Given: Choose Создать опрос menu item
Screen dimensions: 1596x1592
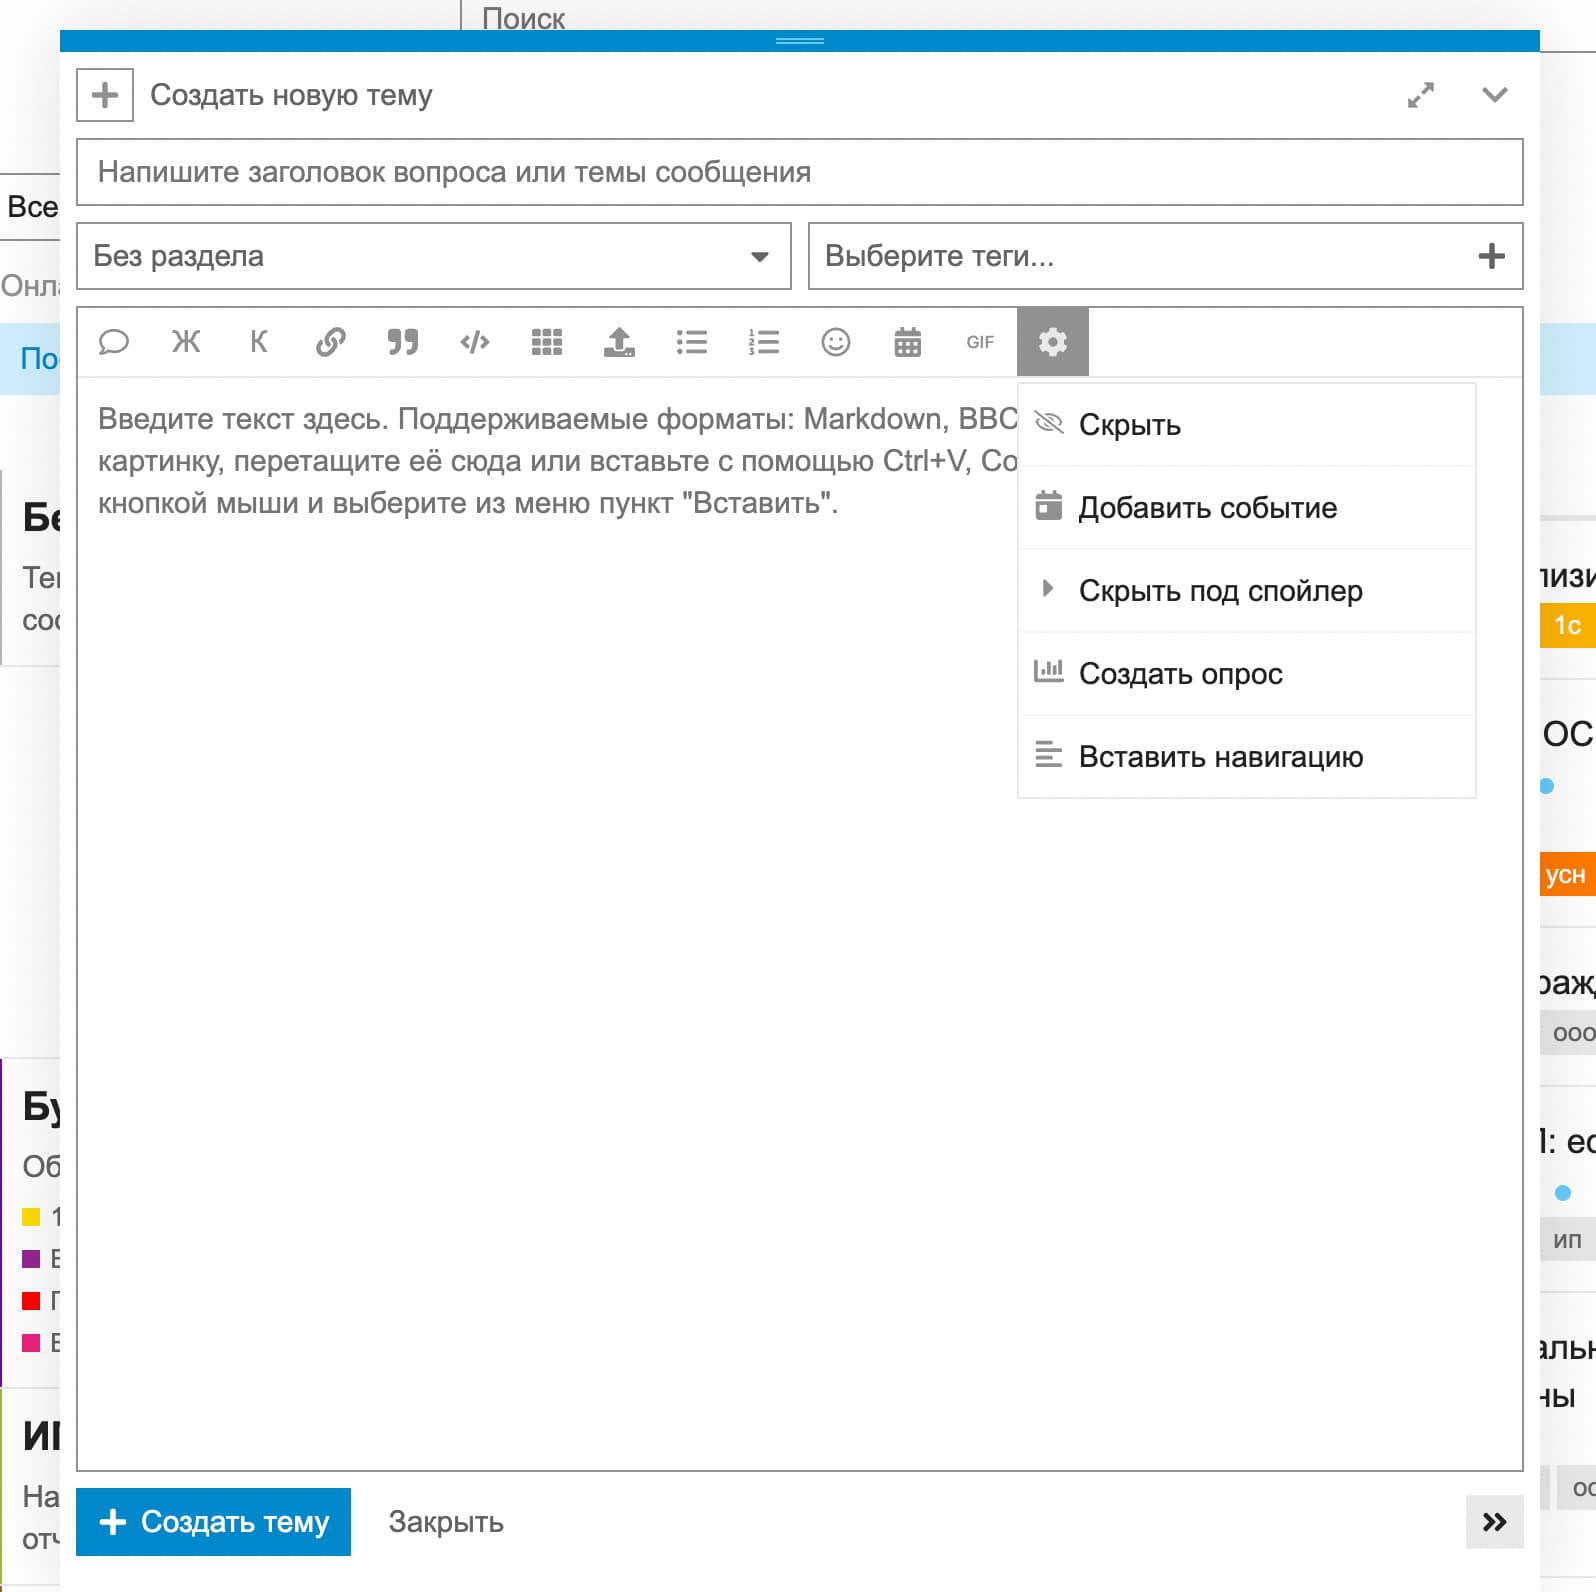Looking at the screenshot, I should pyautogui.click(x=1247, y=674).
